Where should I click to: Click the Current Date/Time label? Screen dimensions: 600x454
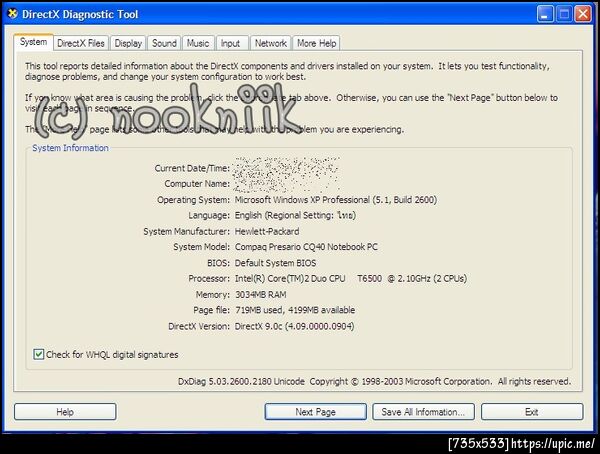[x=192, y=168]
